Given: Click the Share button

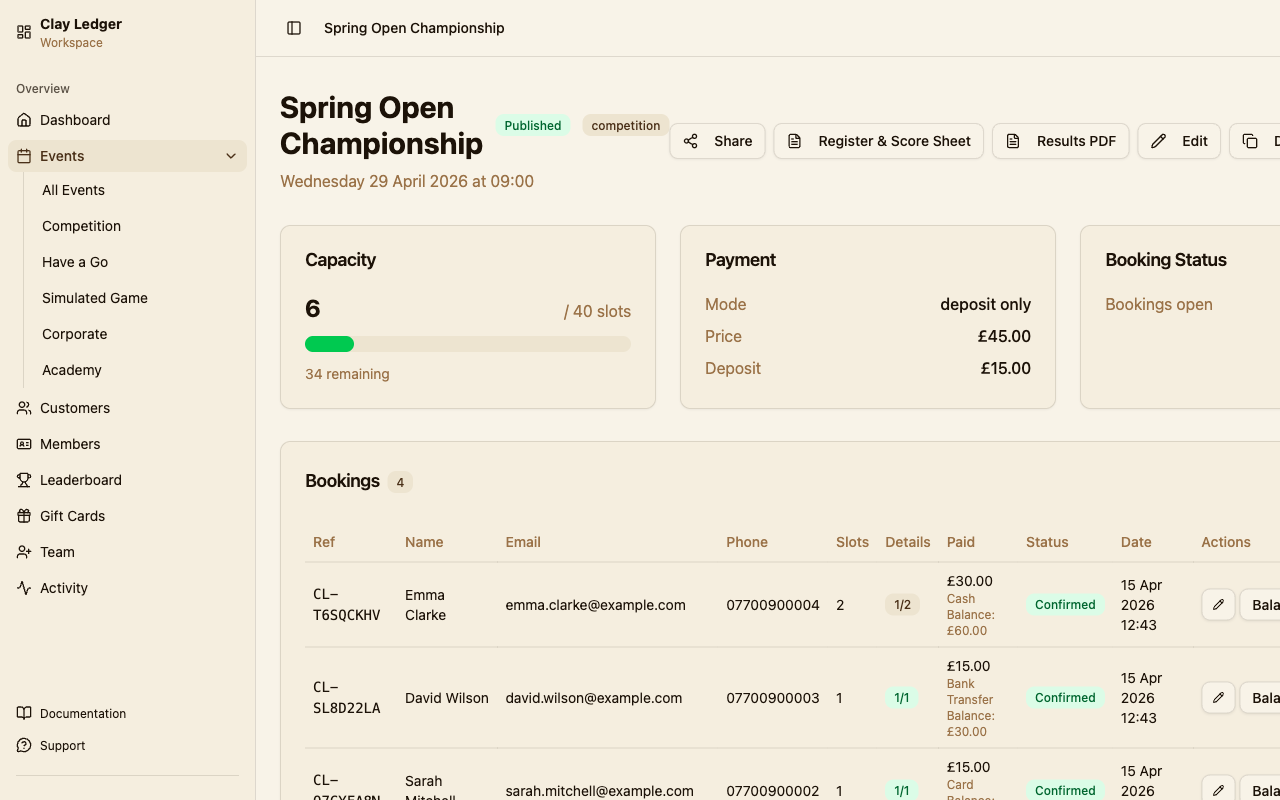Looking at the screenshot, I should [x=717, y=141].
